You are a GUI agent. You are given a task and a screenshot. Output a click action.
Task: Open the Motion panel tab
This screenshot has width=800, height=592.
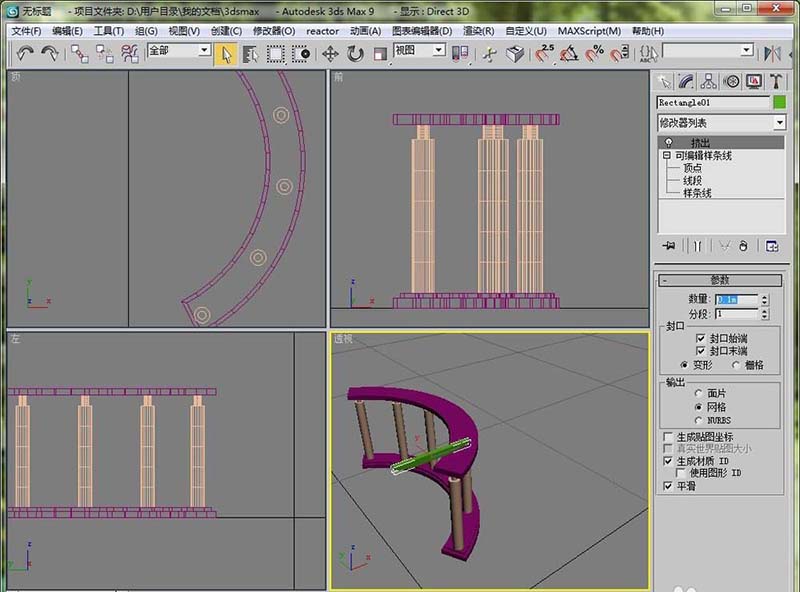(732, 82)
